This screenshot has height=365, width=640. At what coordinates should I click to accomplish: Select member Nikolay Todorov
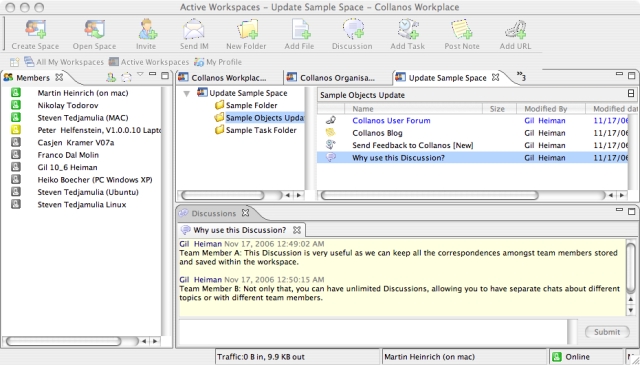(x=68, y=105)
